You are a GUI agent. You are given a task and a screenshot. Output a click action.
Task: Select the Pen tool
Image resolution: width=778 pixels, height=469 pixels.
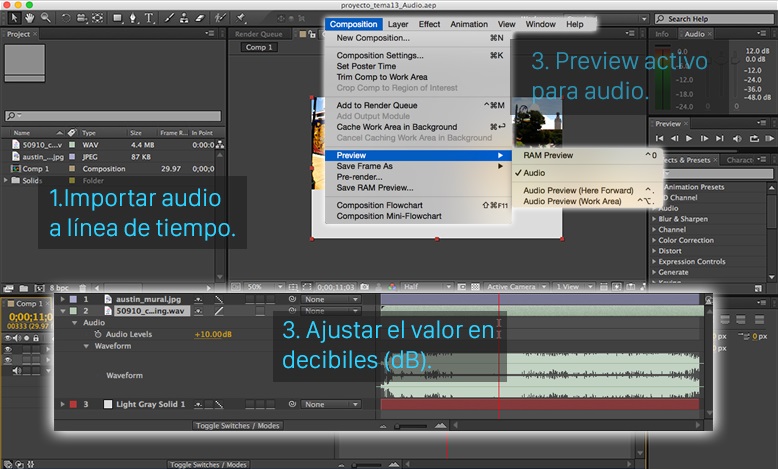pos(133,18)
